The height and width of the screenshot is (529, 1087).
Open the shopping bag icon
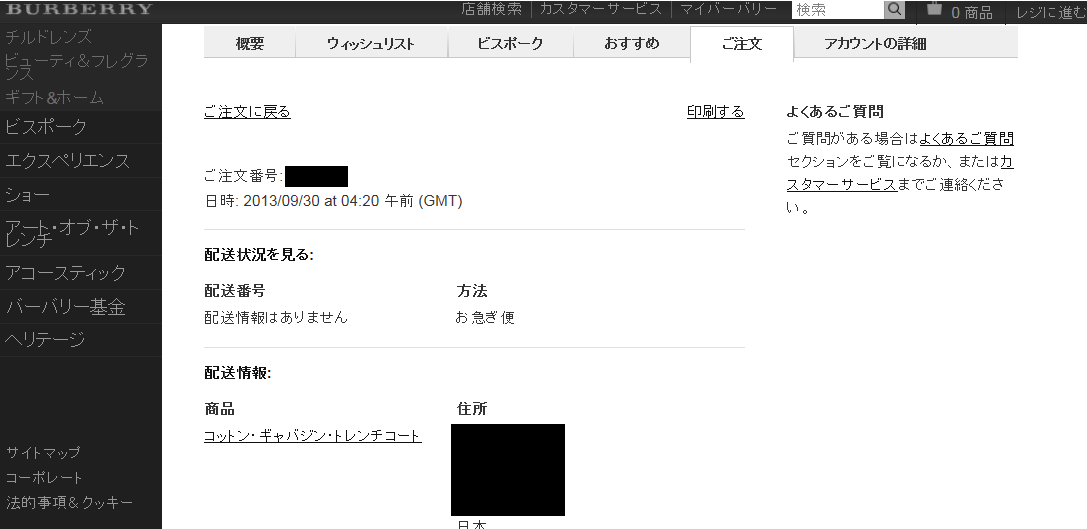(934, 10)
